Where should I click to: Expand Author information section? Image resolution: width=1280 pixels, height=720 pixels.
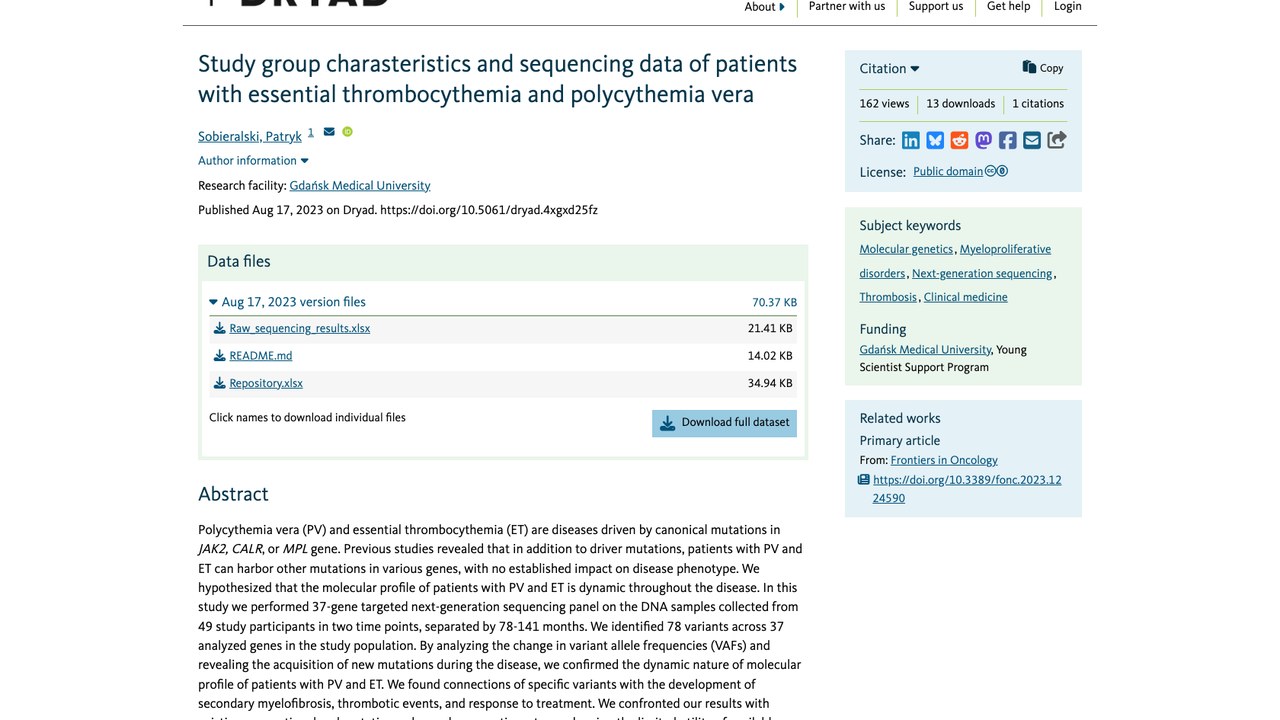click(x=253, y=160)
